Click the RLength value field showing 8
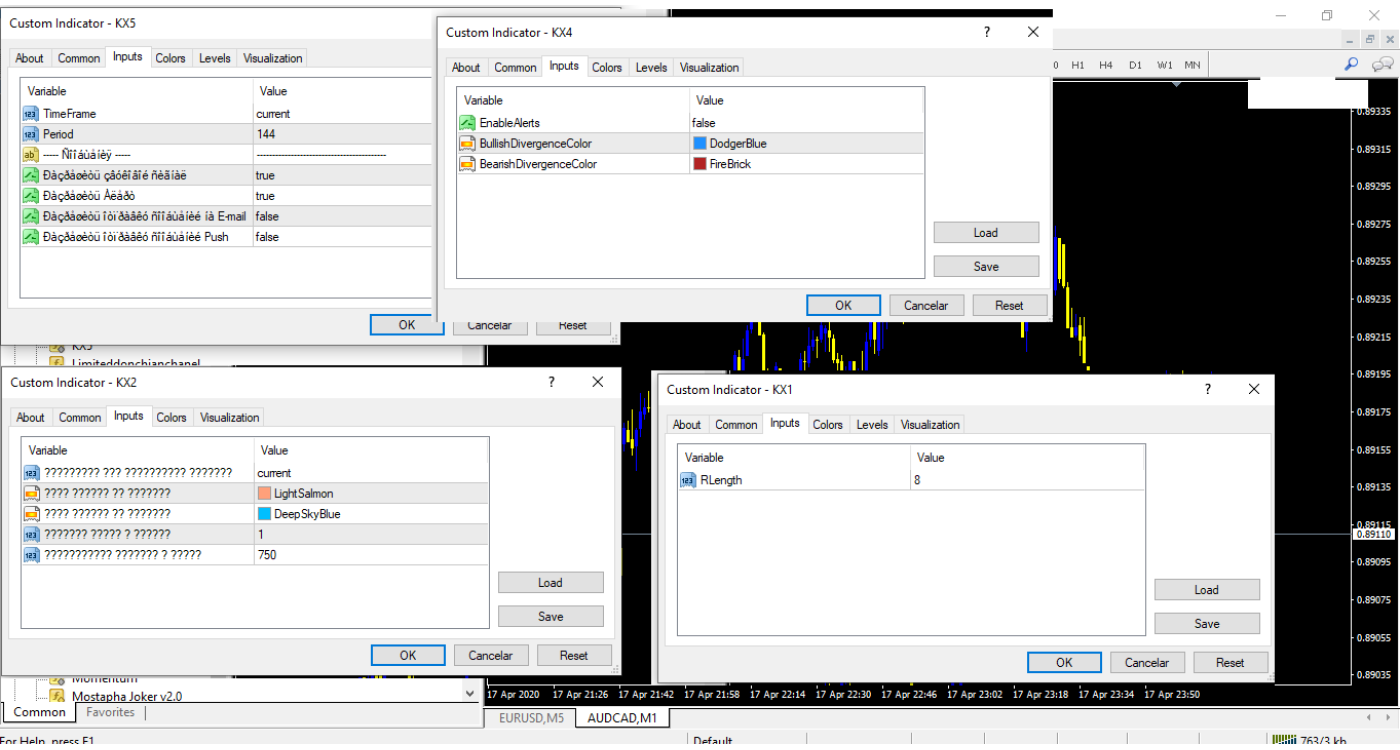This screenshot has width=1400, height=750. 1026,480
